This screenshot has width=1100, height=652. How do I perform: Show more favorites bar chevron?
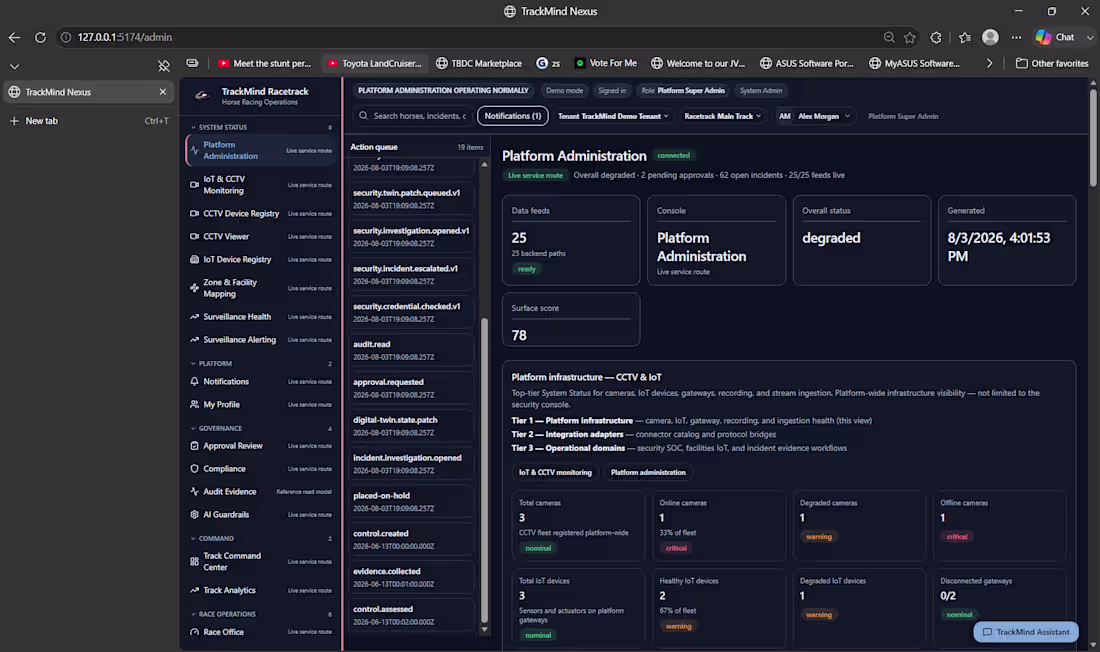click(x=989, y=63)
